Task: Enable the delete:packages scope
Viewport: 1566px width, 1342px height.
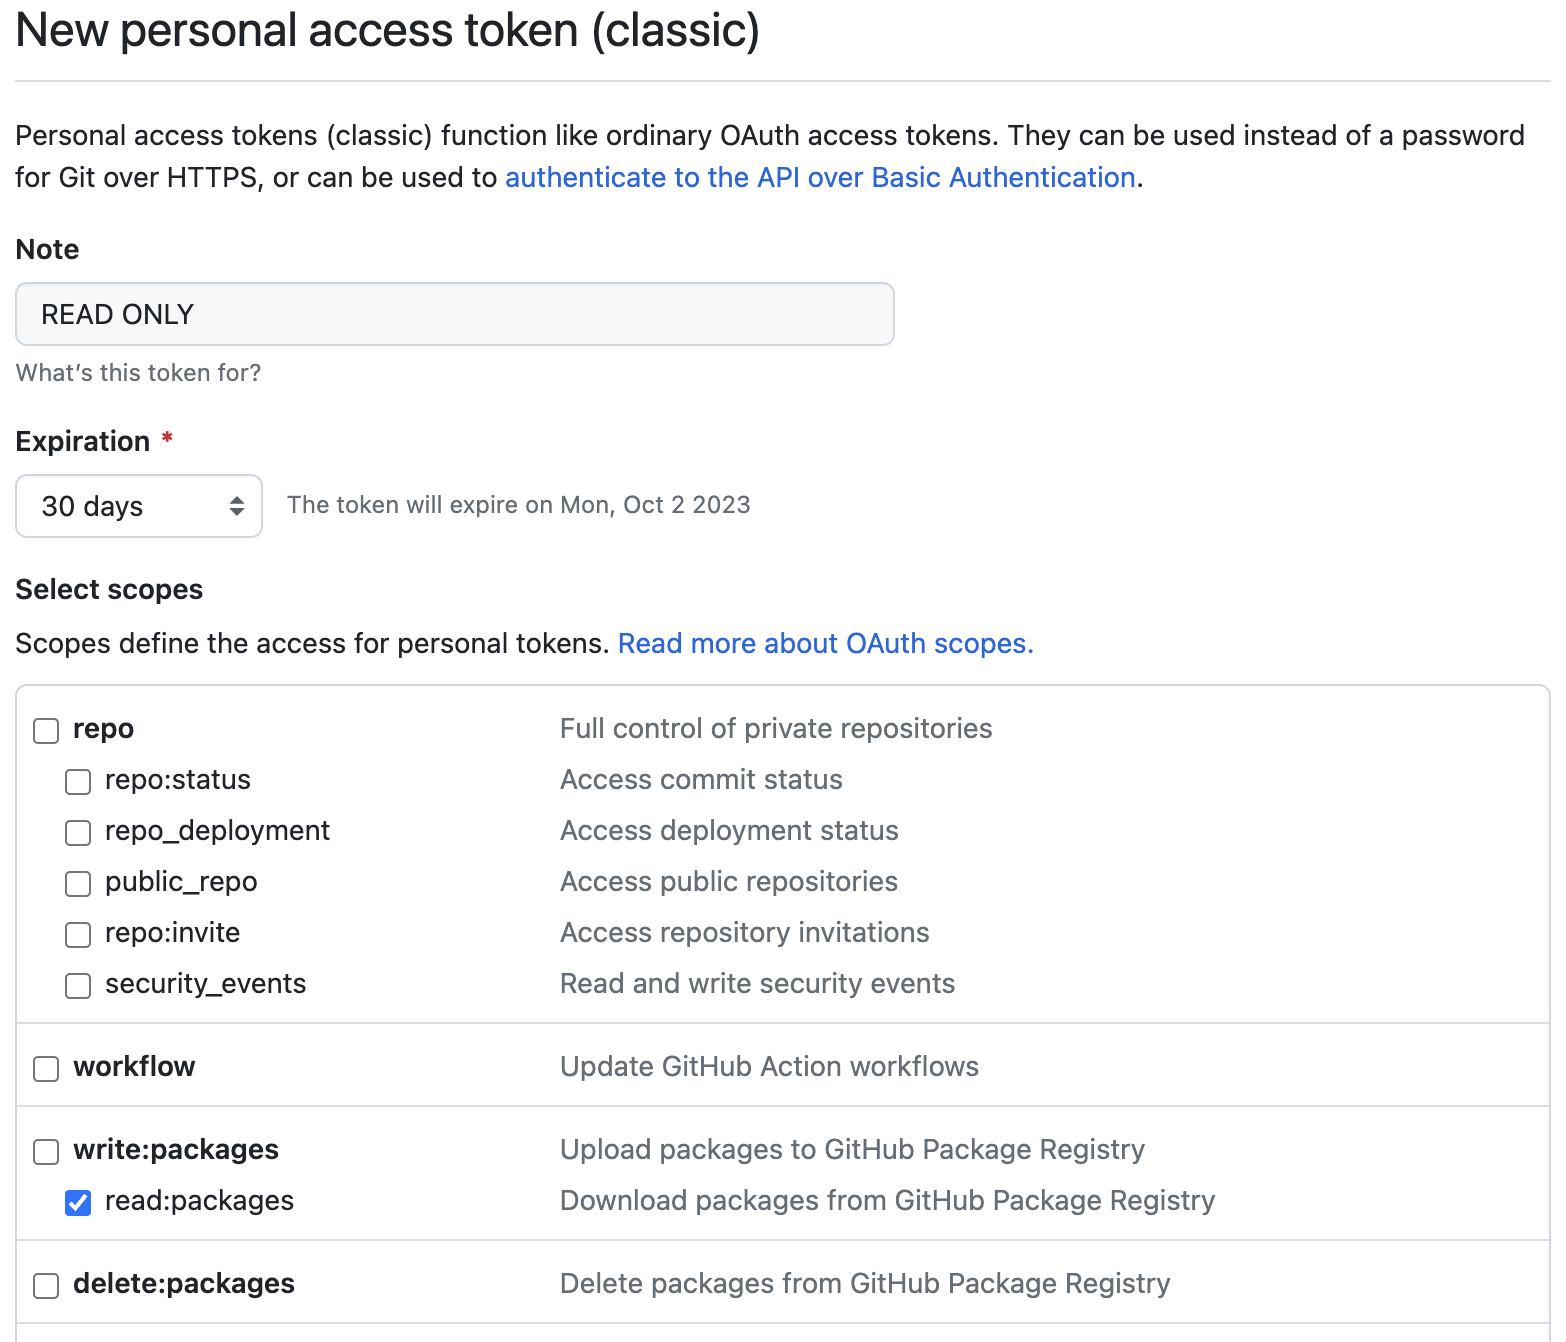Action: tap(46, 1286)
